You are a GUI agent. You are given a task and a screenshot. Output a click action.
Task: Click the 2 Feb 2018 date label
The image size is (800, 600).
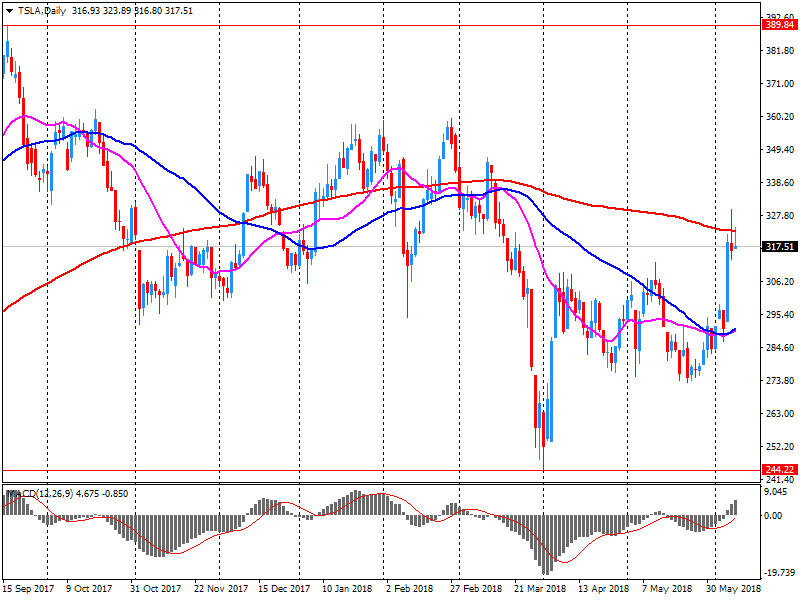(409, 588)
